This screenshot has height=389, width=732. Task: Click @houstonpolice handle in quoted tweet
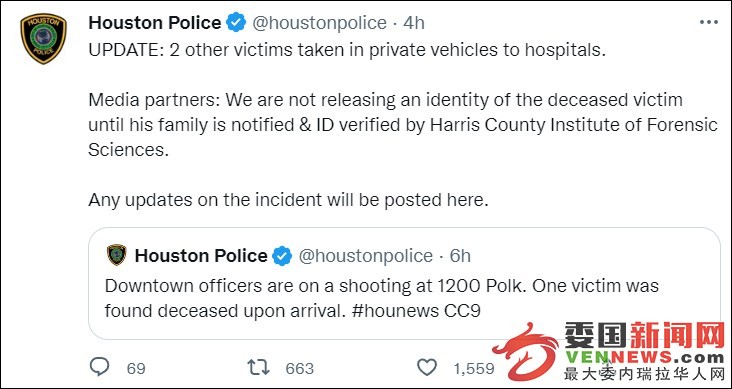click(366, 256)
